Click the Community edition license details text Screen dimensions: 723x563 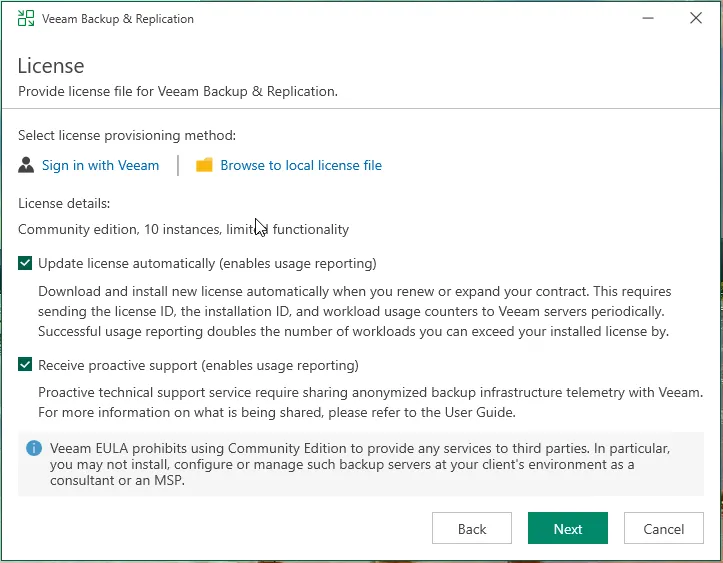tap(183, 229)
